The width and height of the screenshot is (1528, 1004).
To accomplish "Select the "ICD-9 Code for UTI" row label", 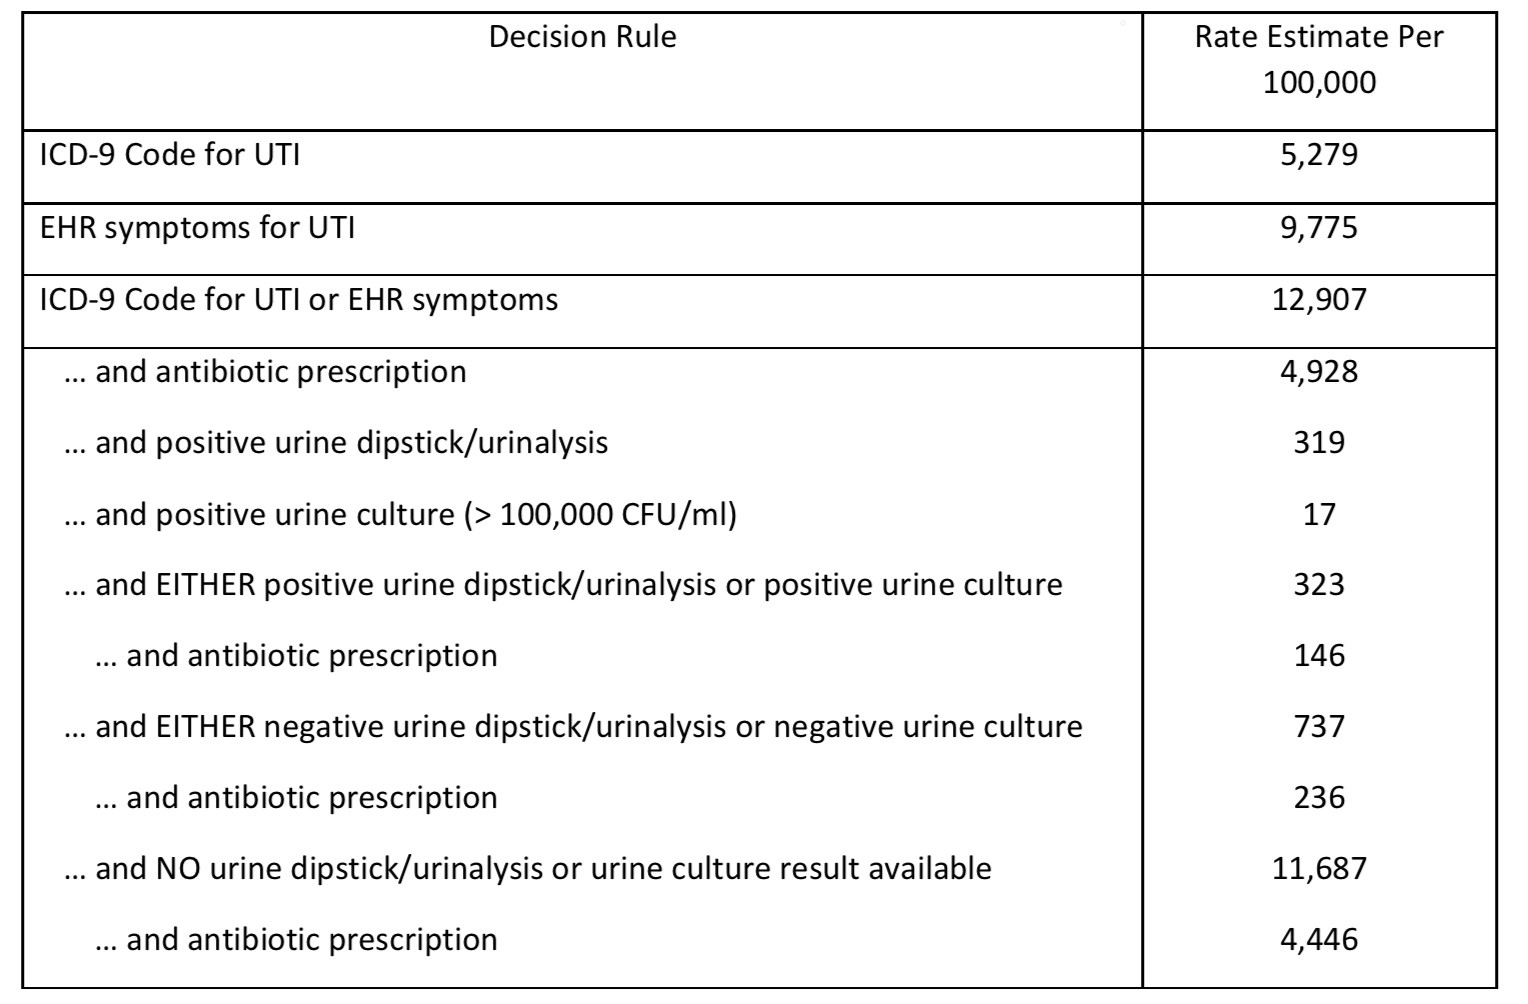I will click(x=170, y=156).
